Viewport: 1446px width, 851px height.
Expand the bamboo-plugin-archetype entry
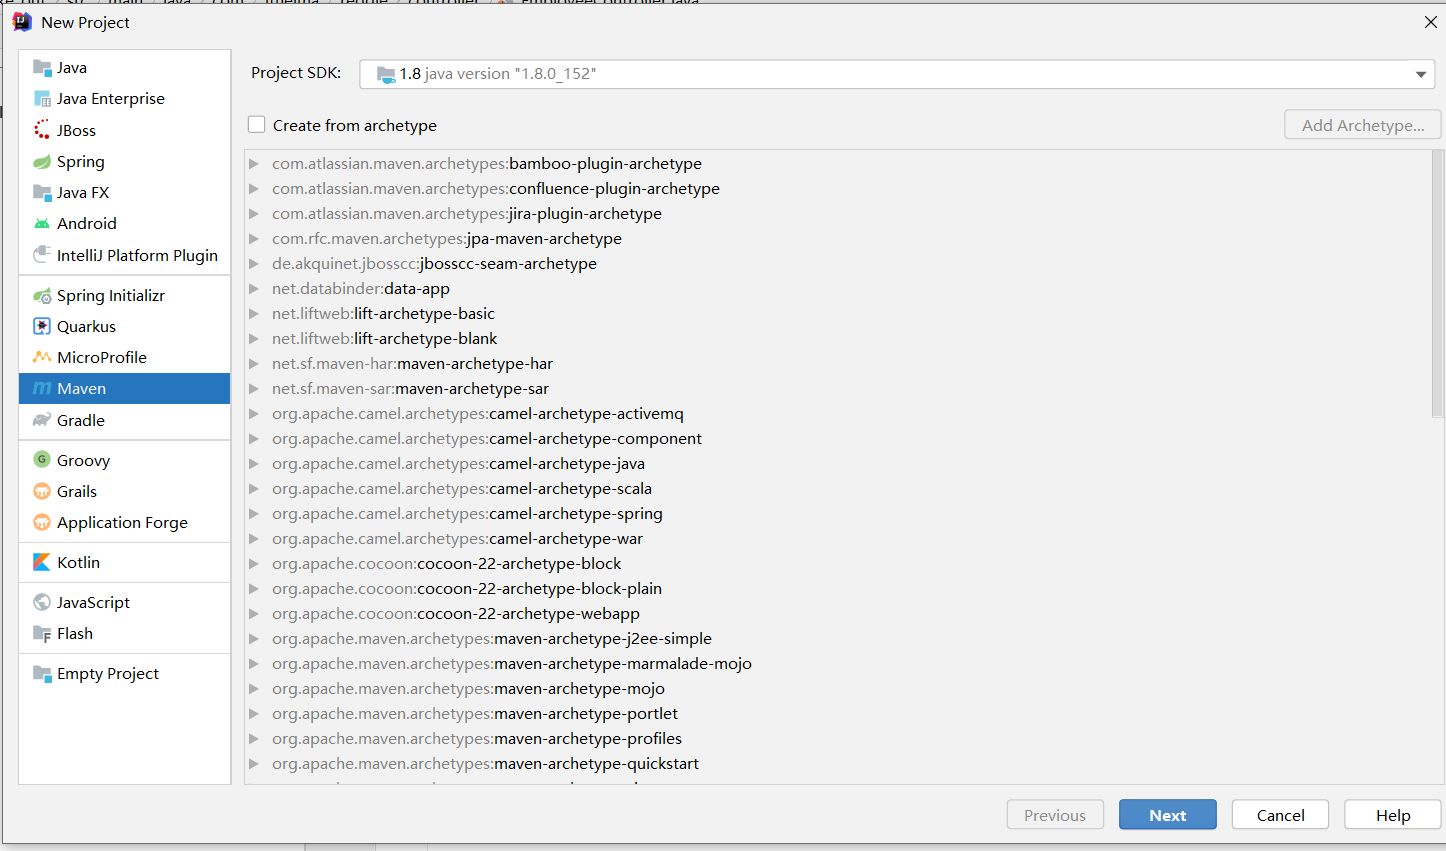[x=254, y=164]
